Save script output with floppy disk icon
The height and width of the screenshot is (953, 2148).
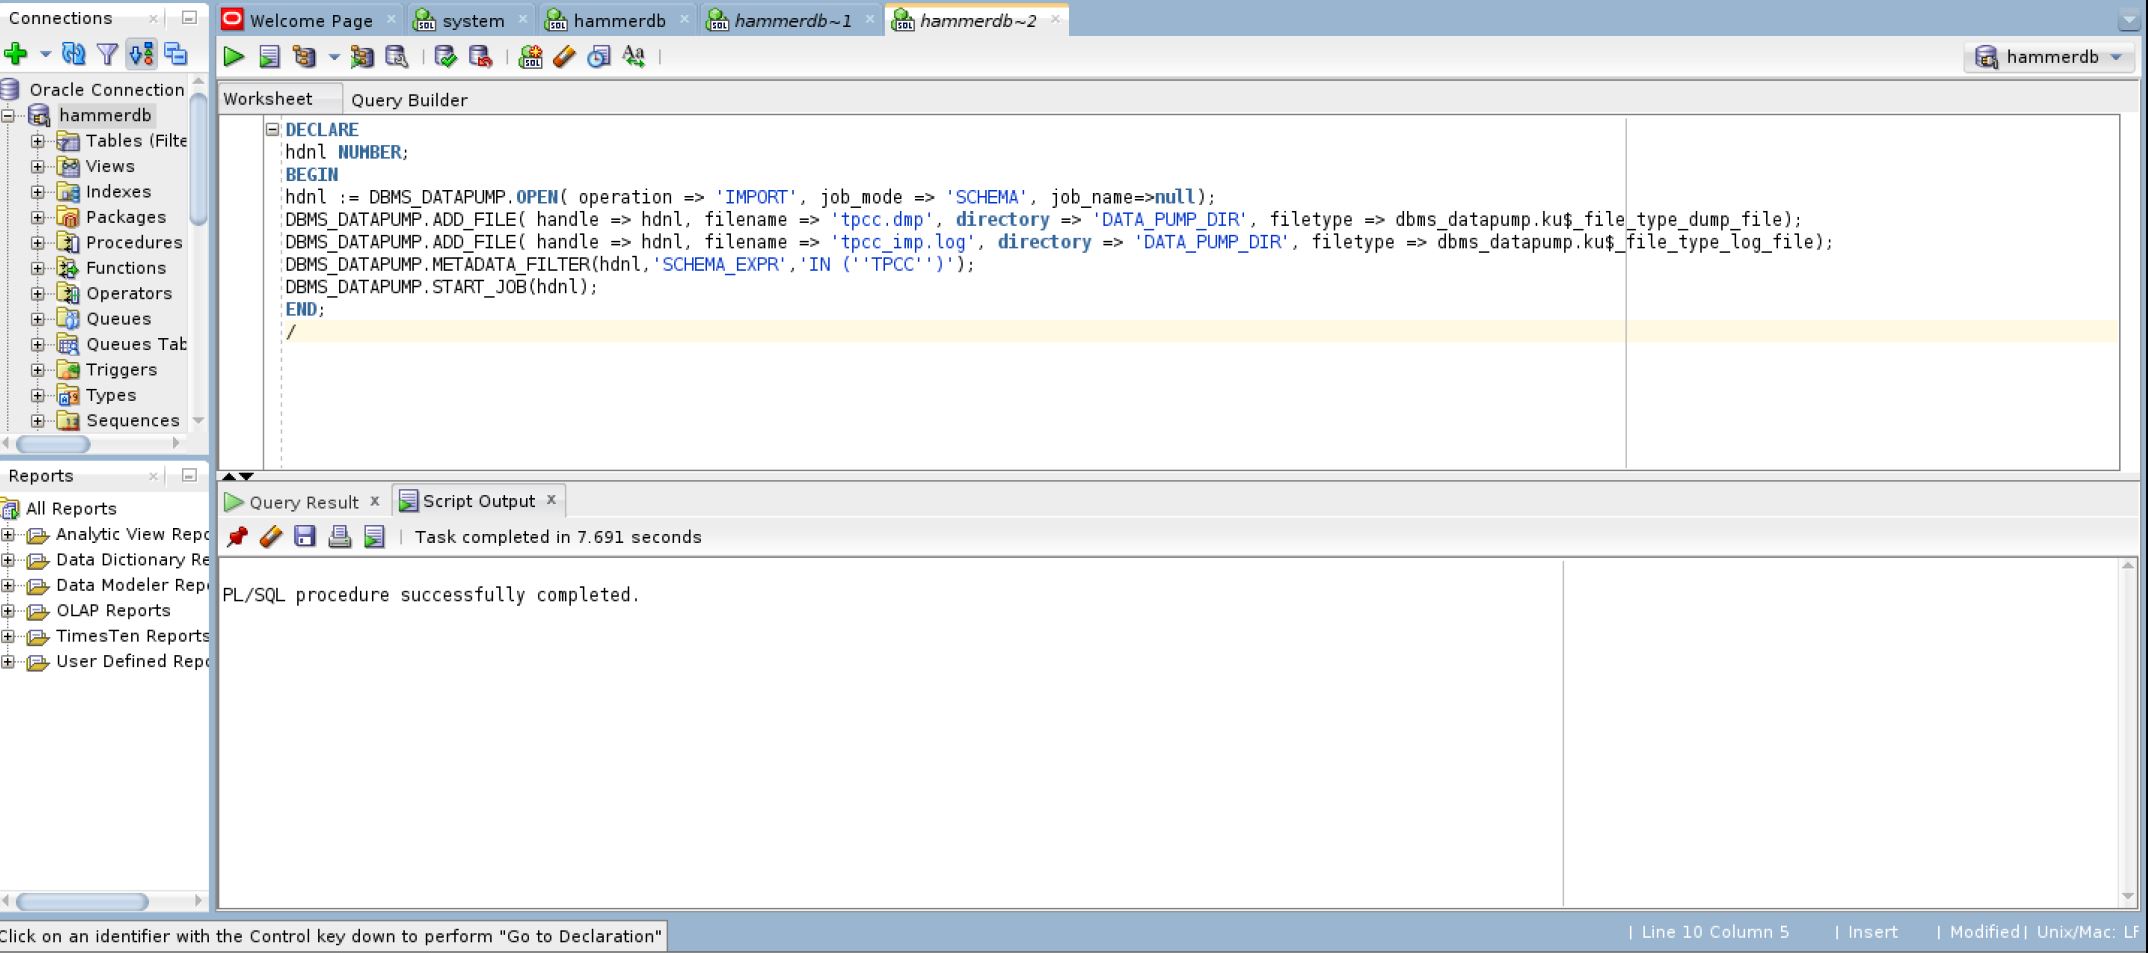click(x=305, y=537)
